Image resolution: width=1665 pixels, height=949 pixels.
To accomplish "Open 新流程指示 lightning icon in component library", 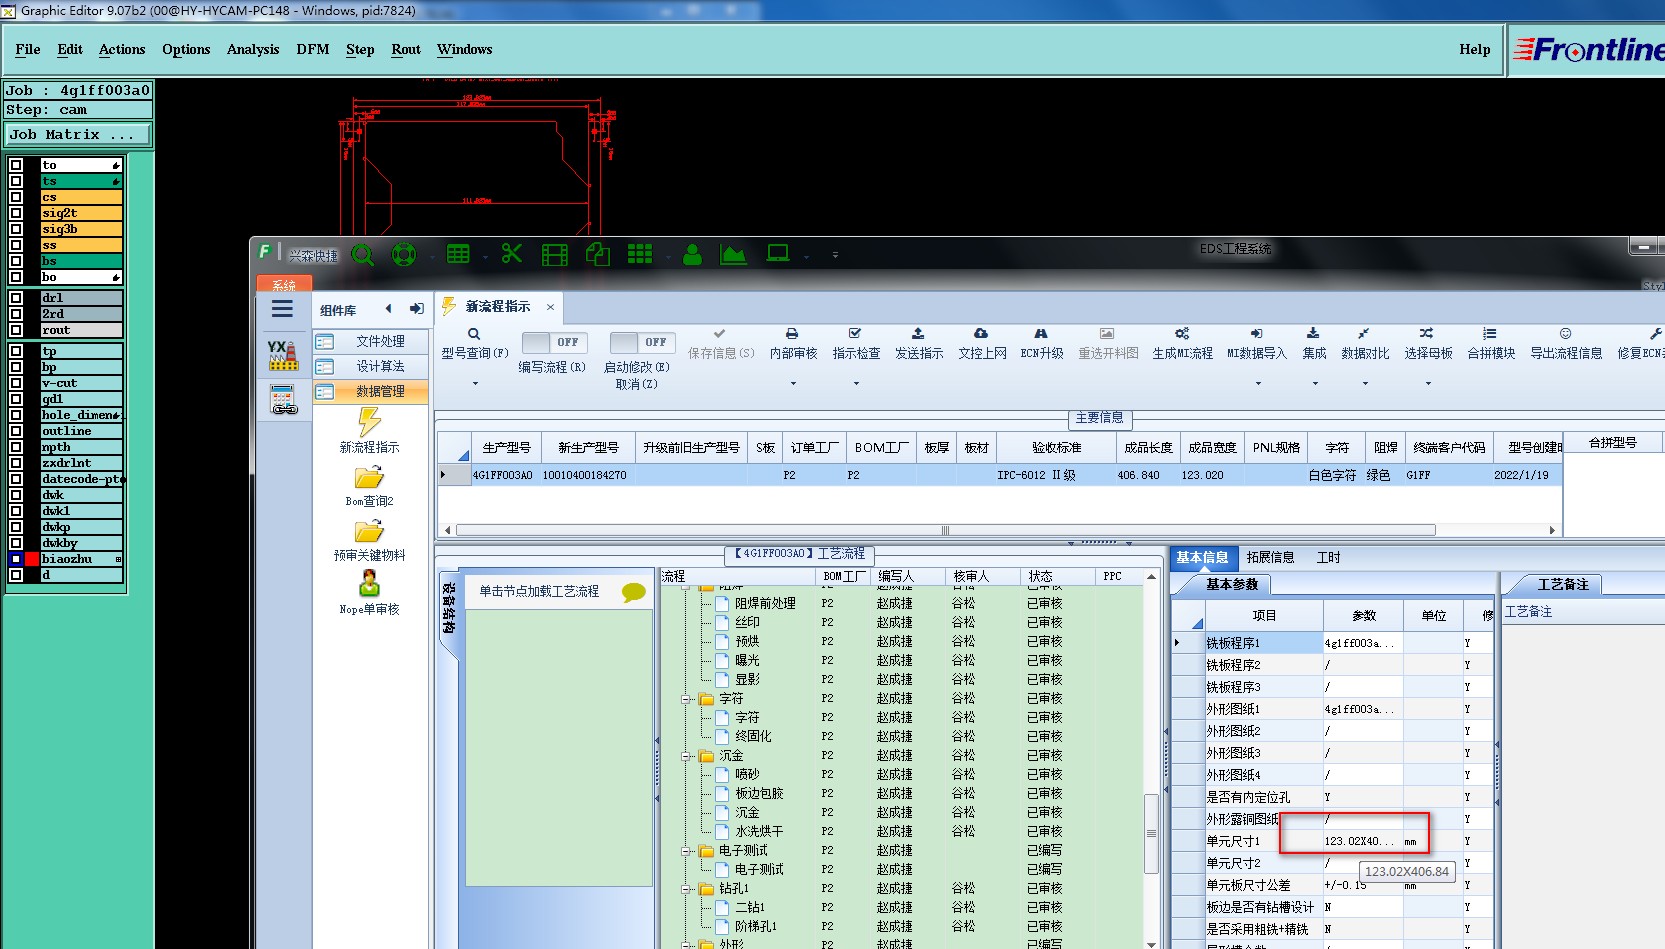I will pos(370,421).
